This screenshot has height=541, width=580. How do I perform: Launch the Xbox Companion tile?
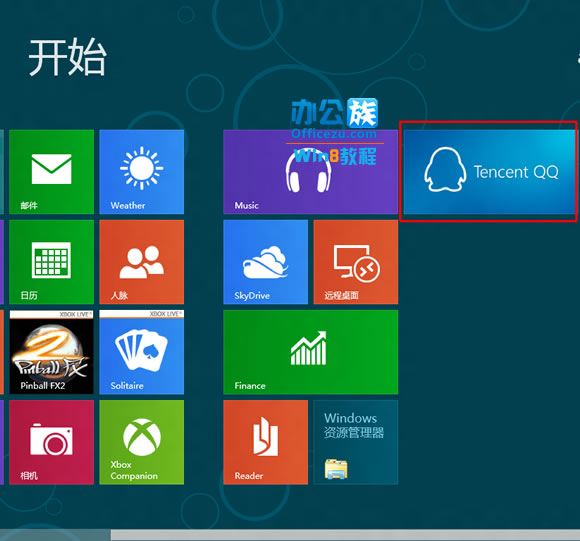(142, 442)
